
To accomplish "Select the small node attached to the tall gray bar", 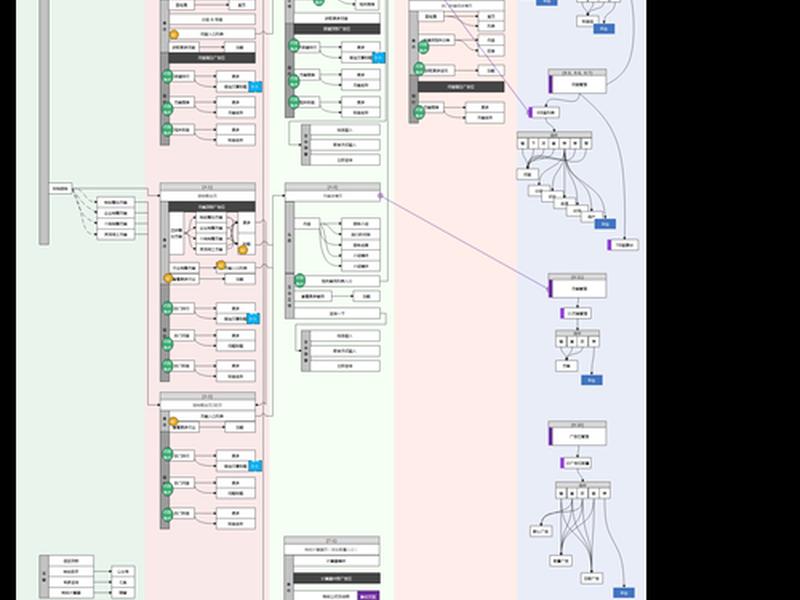I will (61, 188).
